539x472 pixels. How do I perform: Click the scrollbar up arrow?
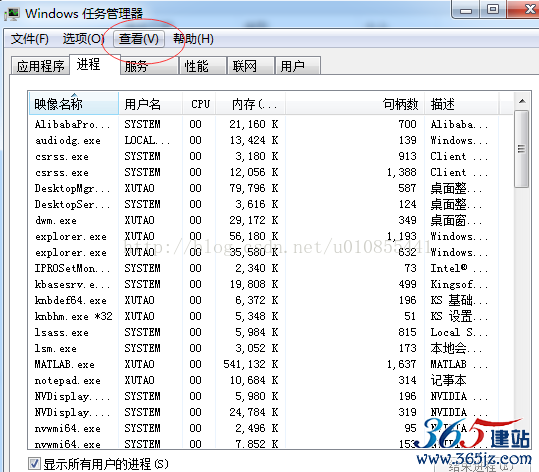tap(522, 101)
